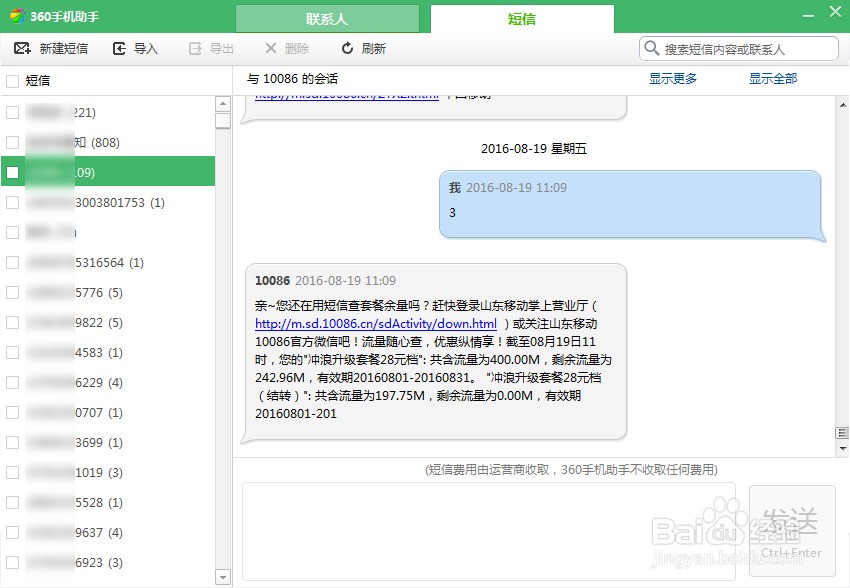Open the conversation ending 6229 (4)
Image resolution: width=850 pixels, height=588 pixels.
[108, 383]
